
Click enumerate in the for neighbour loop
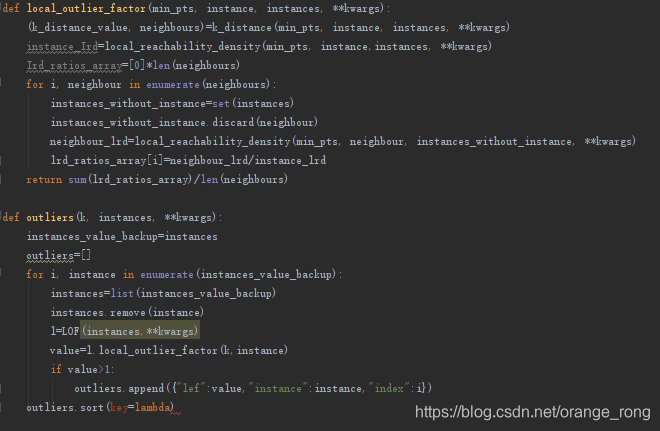(173, 84)
